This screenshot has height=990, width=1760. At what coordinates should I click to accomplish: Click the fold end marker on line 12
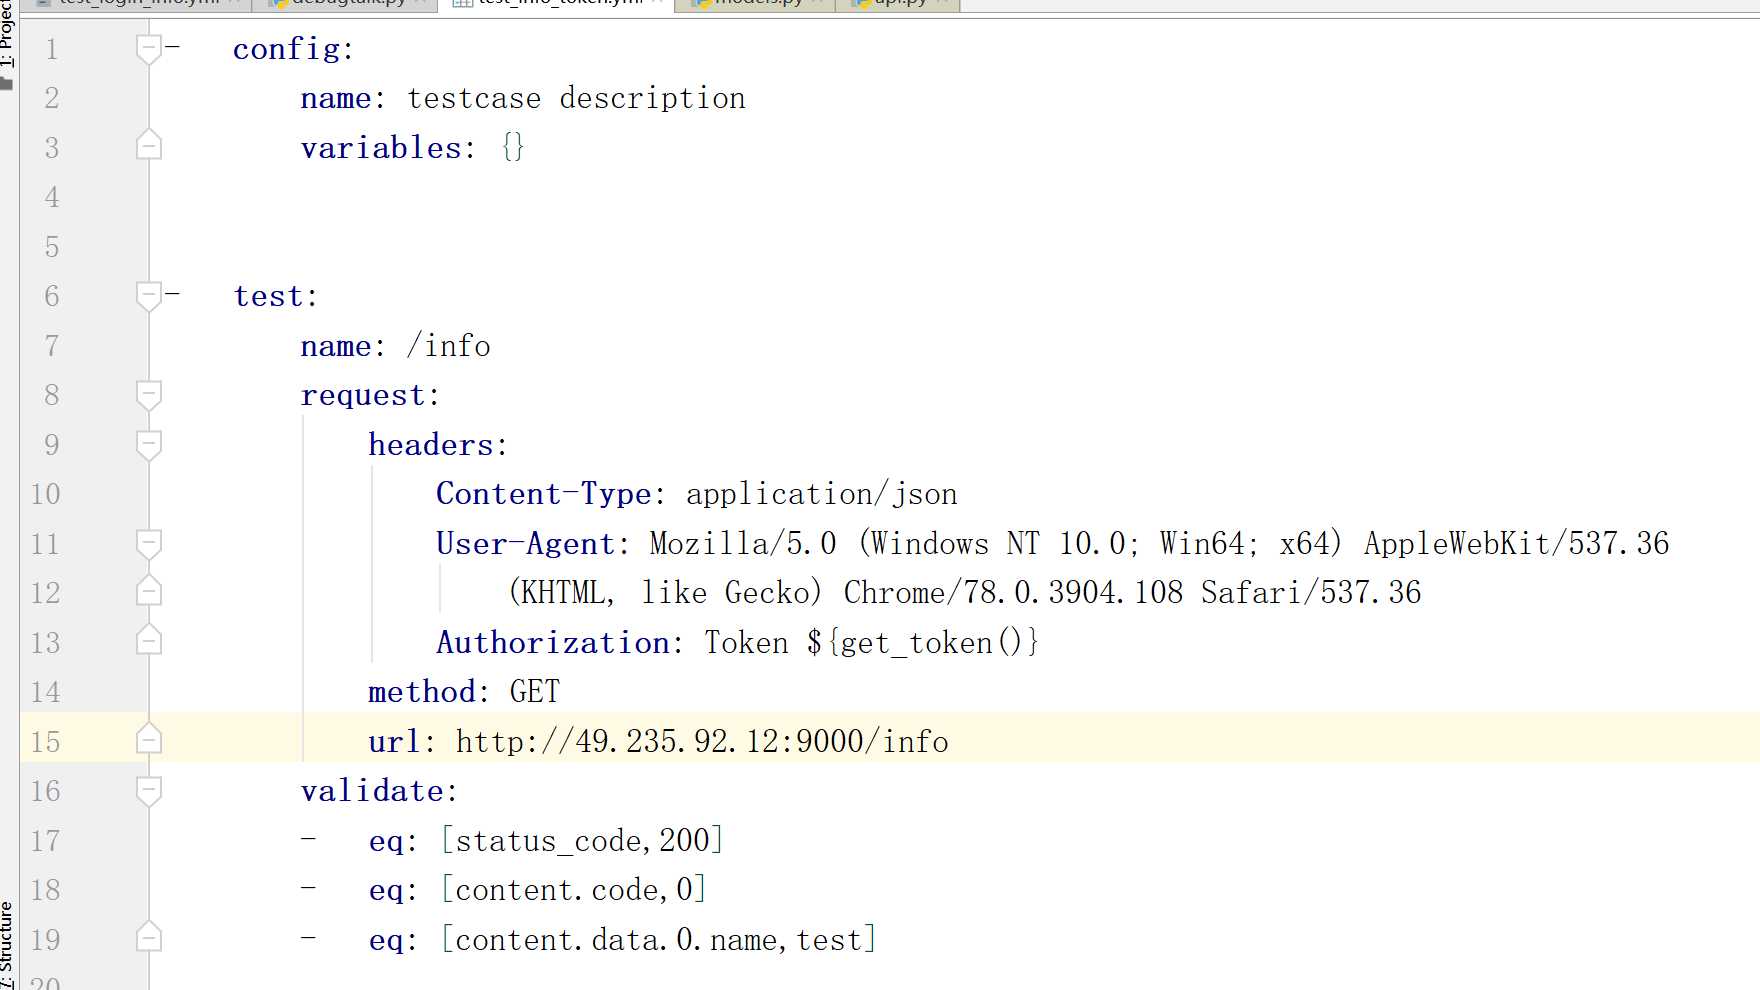[148, 591]
